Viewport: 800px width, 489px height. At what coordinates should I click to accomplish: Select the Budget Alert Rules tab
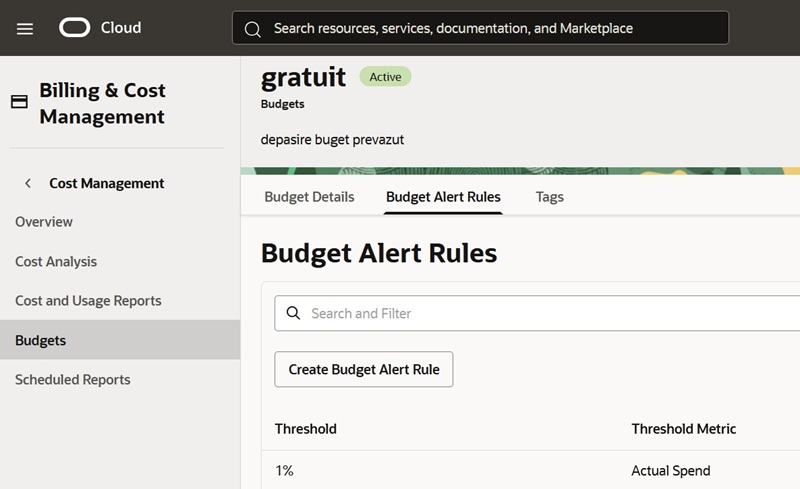click(x=443, y=197)
